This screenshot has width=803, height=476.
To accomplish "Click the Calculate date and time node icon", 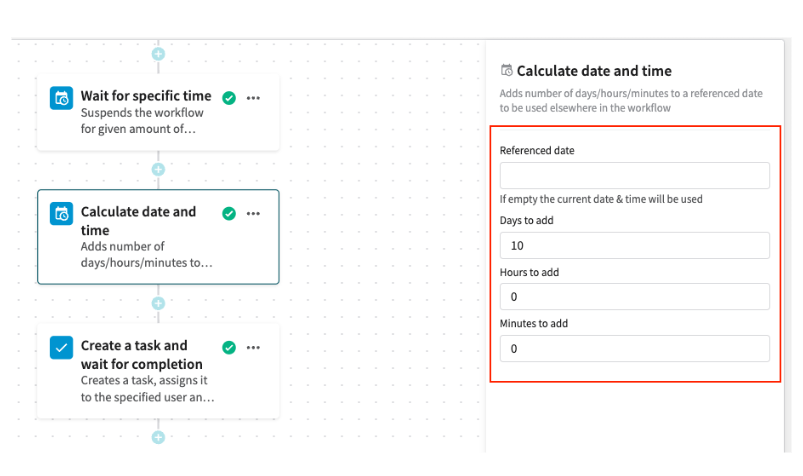I will point(61,213).
